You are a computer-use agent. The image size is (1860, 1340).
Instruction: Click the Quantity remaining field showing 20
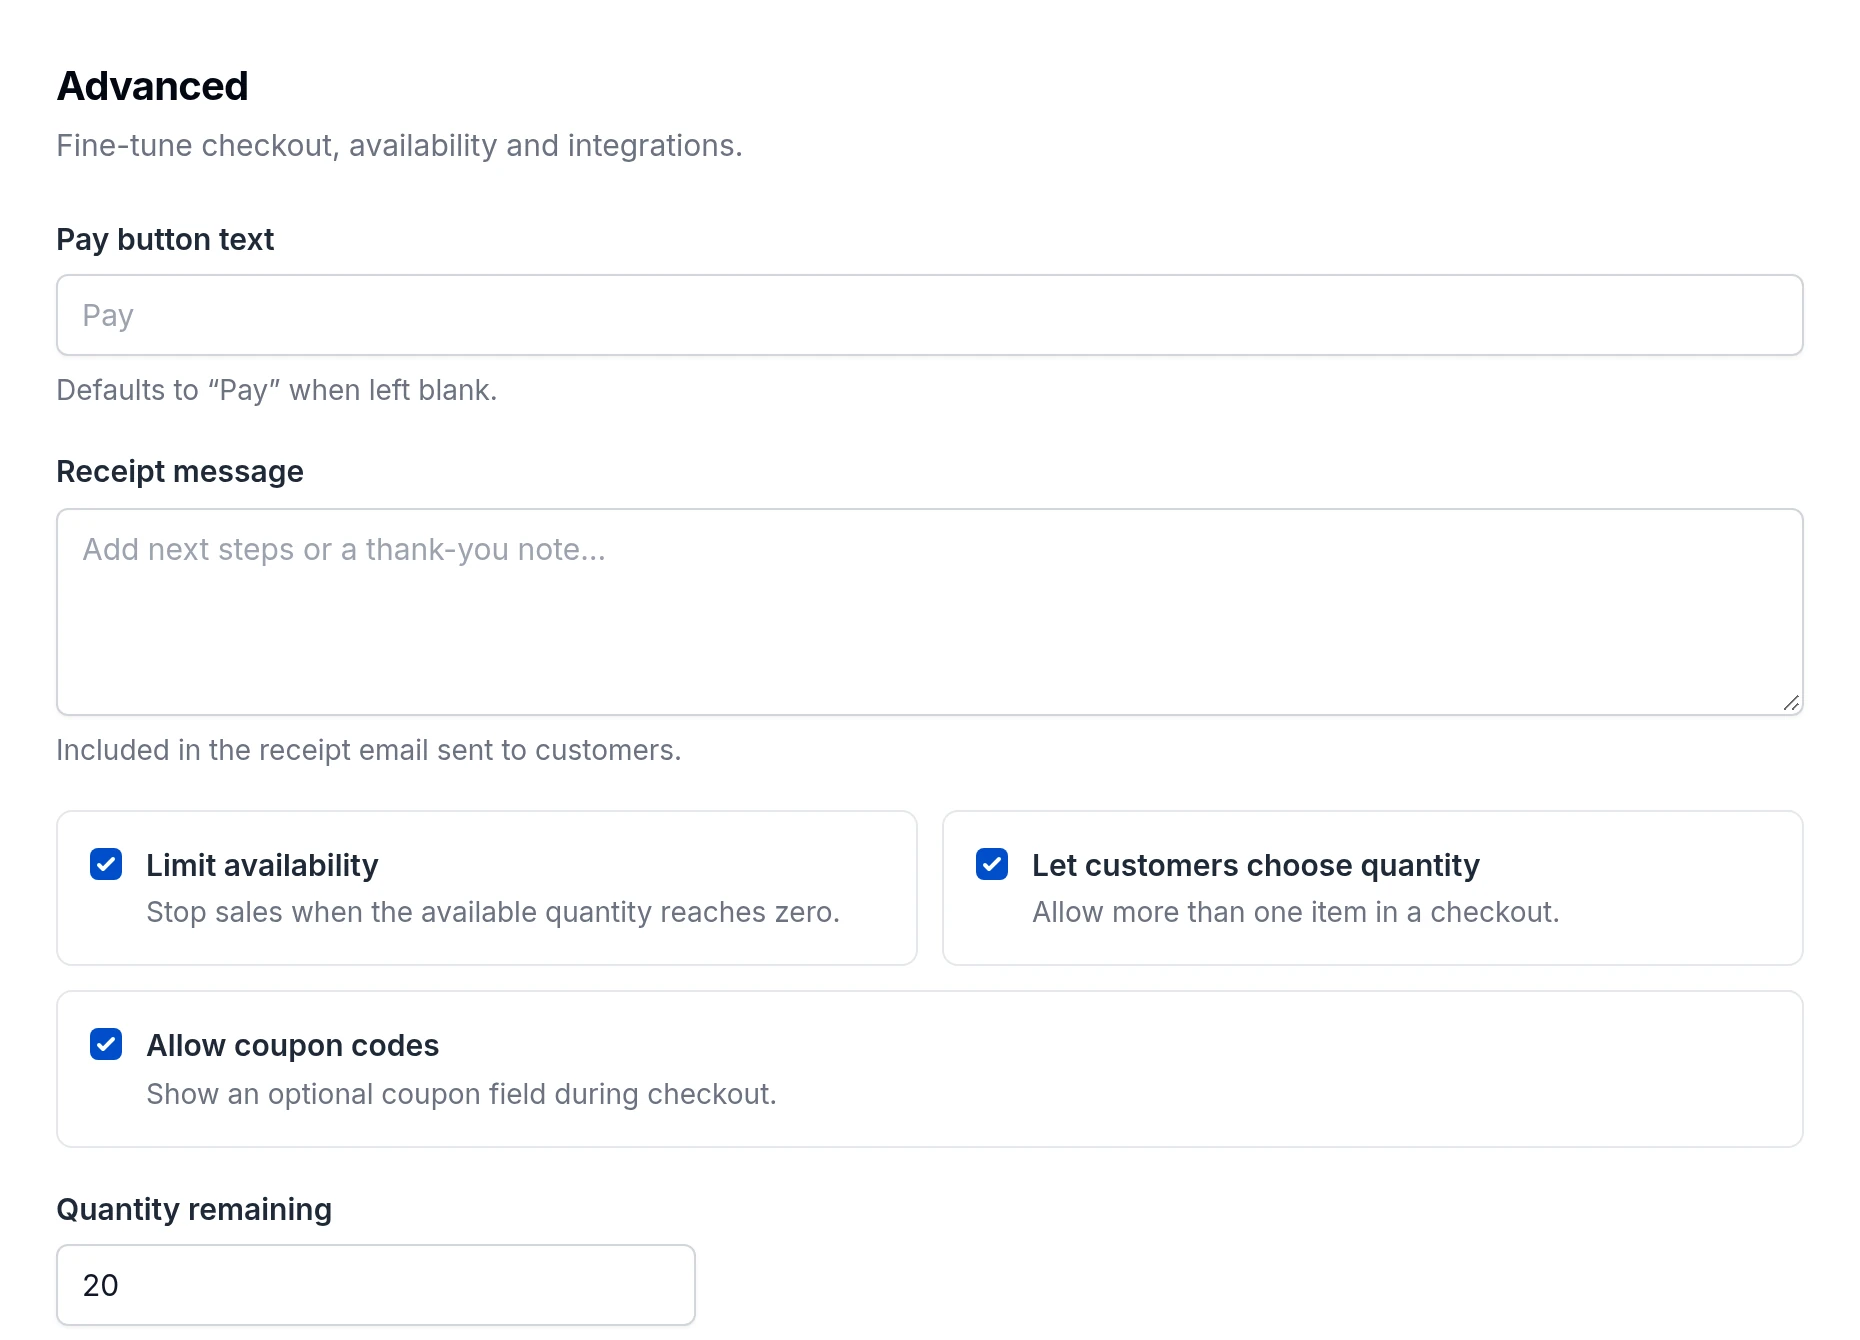pos(376,1285)
